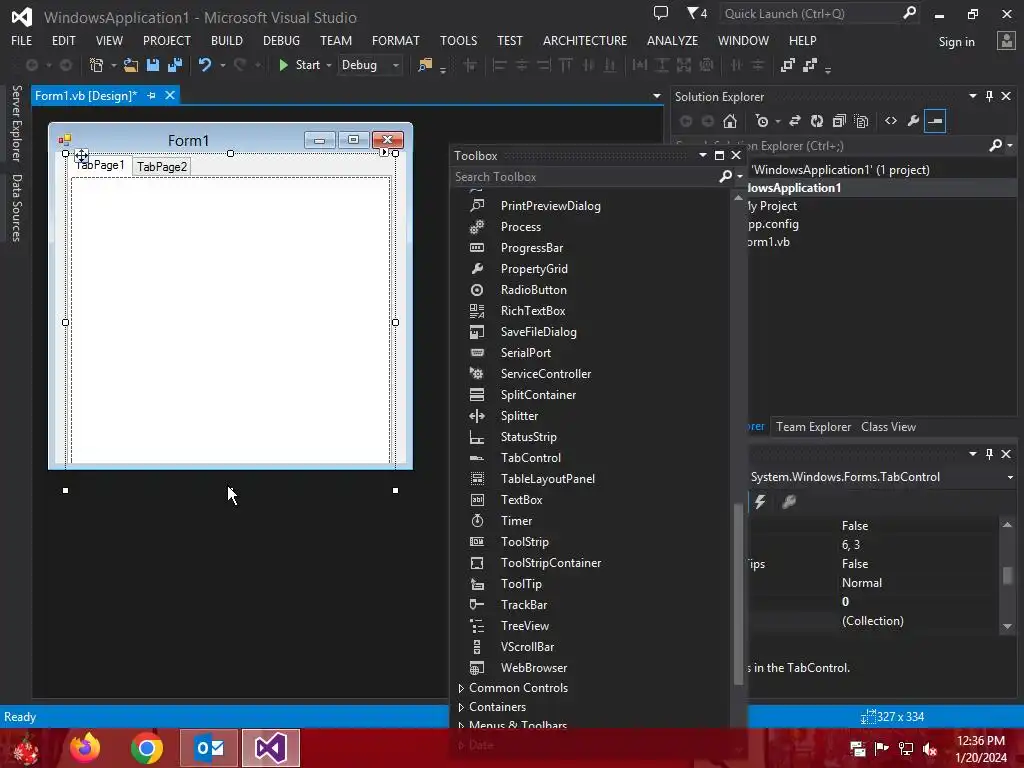Open the Debug configuration dropdown

point(370,65)
